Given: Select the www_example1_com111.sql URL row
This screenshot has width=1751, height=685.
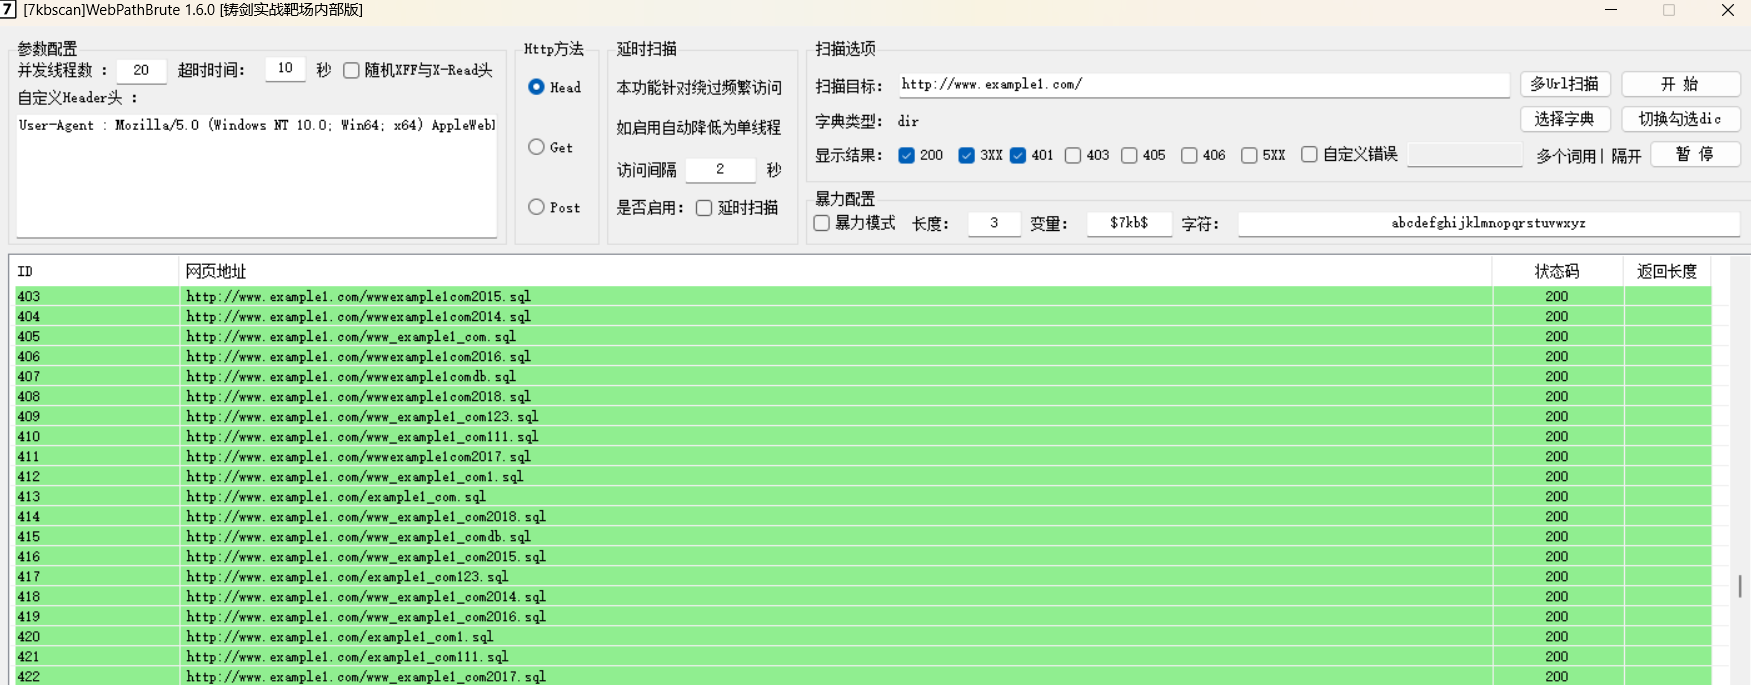Looking at the screenshot, I should click(x=863, y=437).
